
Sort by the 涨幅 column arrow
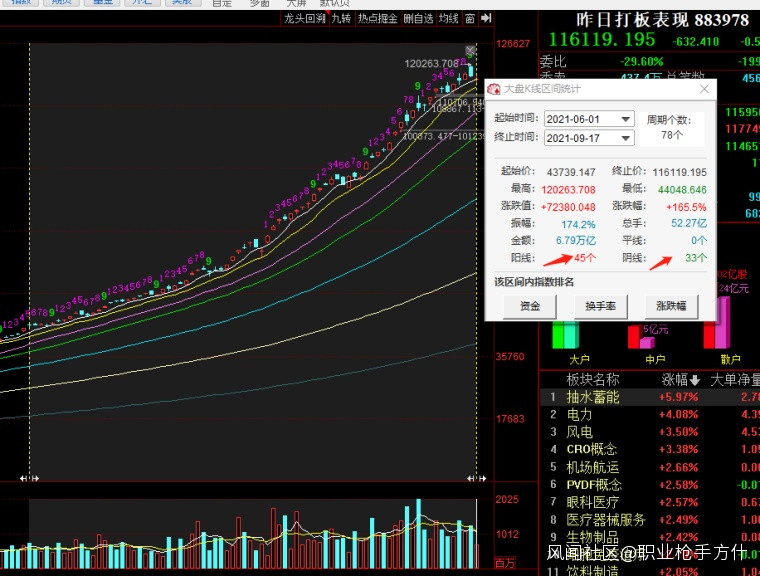click(x=695, y=381)
